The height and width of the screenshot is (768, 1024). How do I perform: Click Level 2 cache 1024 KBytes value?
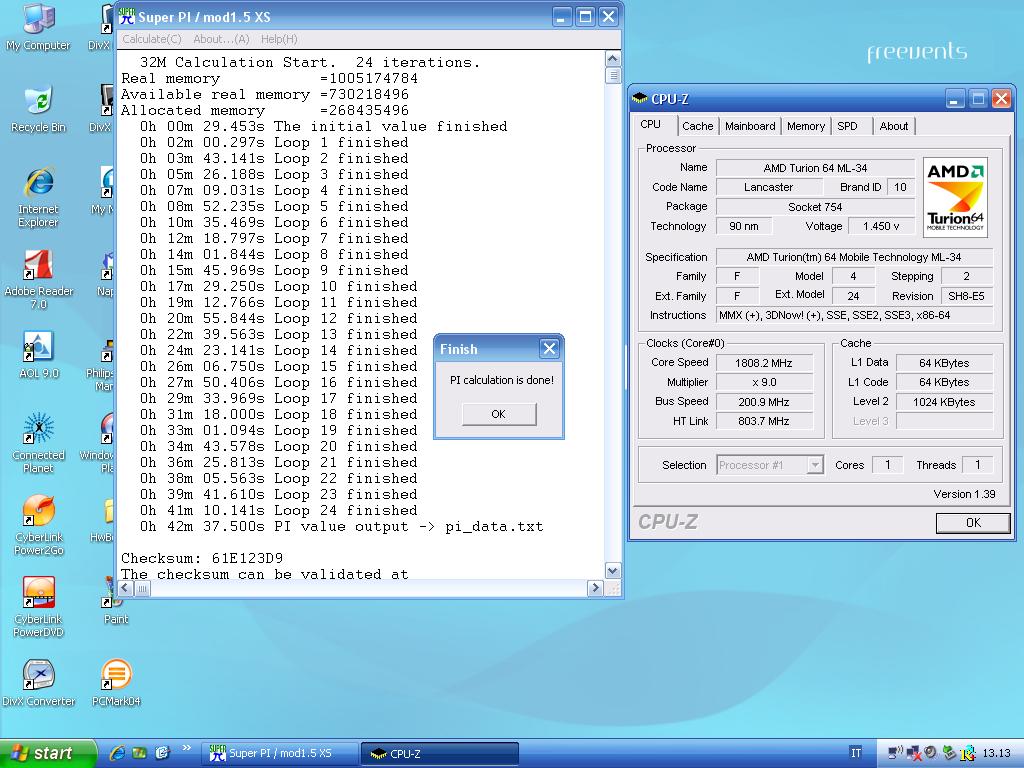pos(944,402)
